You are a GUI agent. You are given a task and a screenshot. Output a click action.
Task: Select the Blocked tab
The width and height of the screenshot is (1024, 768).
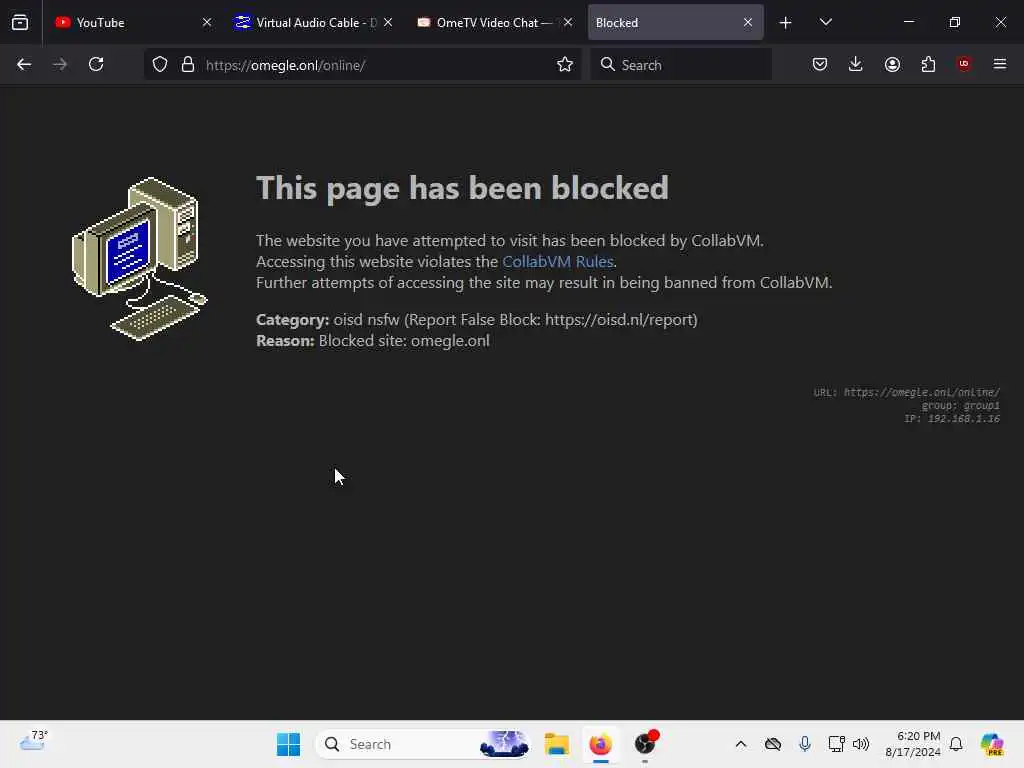(675, 22)
